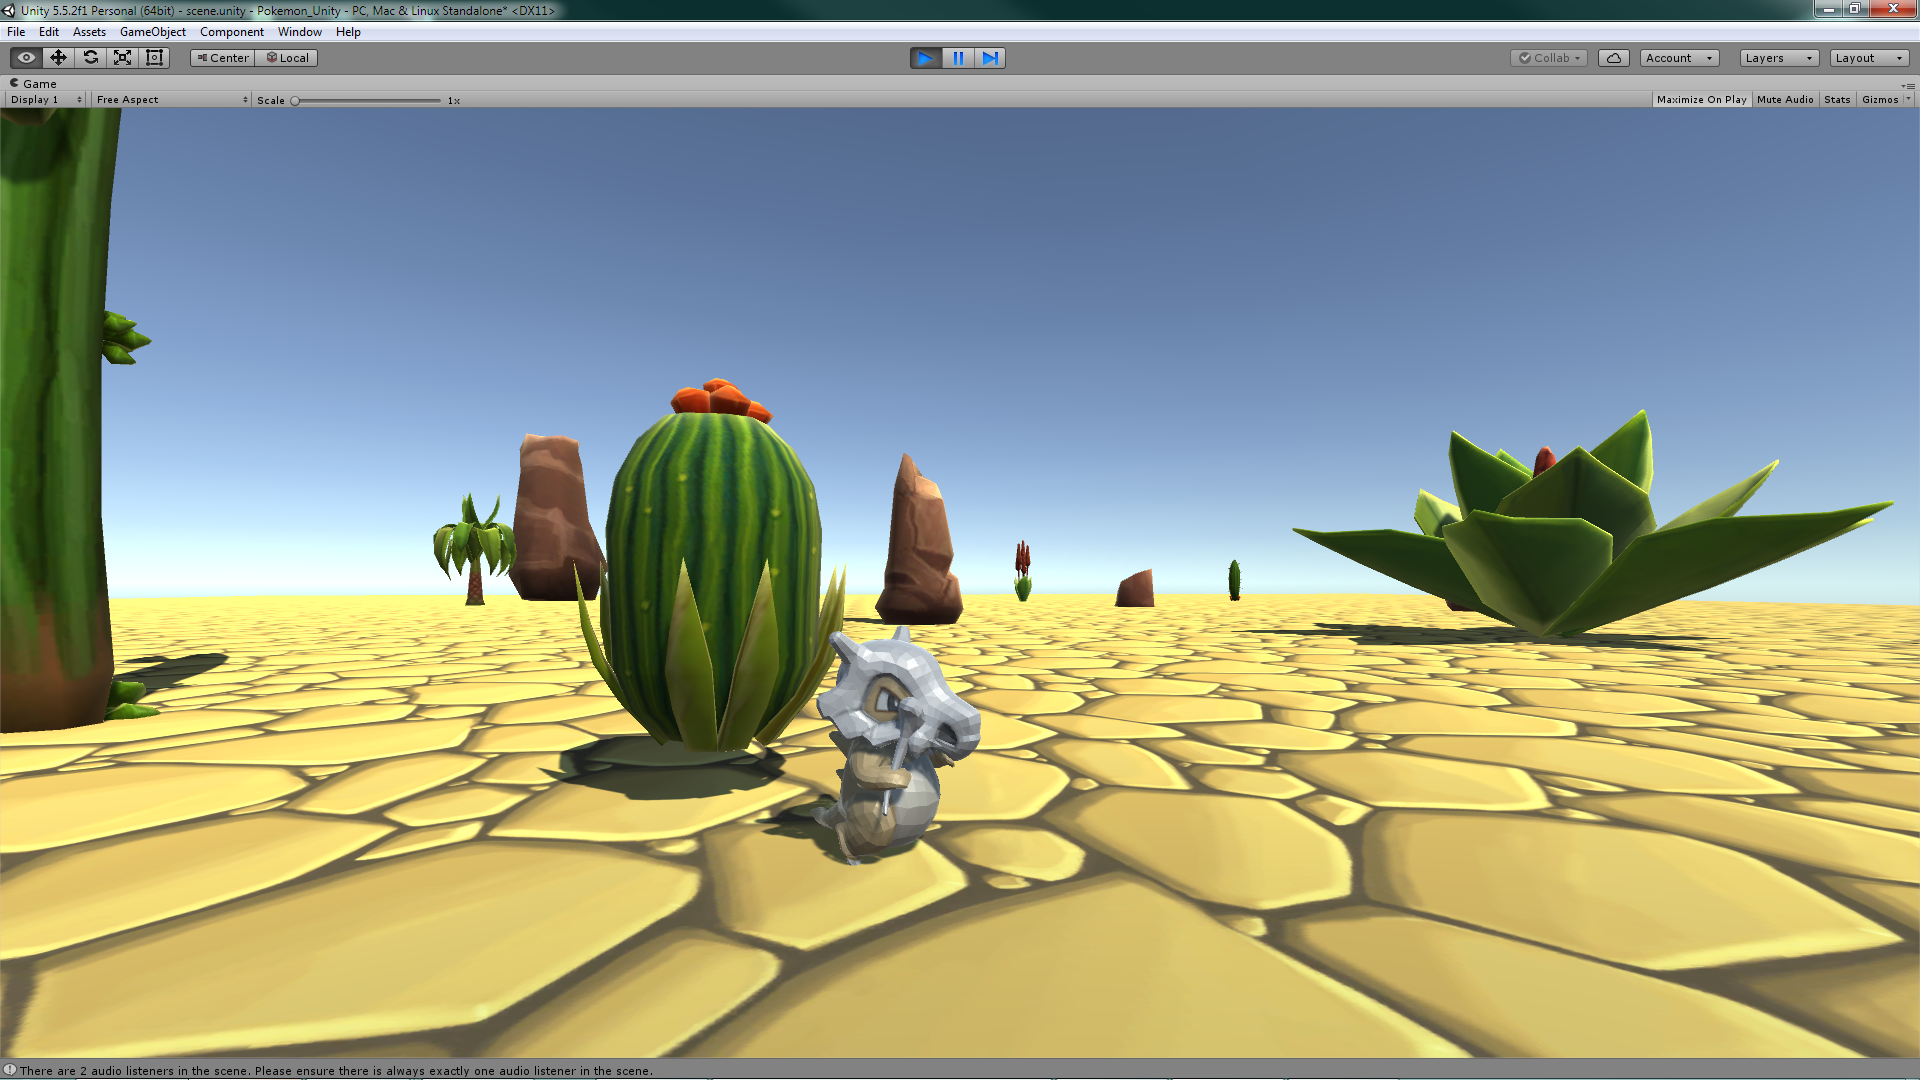Open the Layout dropdown
The height and width of the screenshot is (1080, 1920).
(x=1868, y=58)
